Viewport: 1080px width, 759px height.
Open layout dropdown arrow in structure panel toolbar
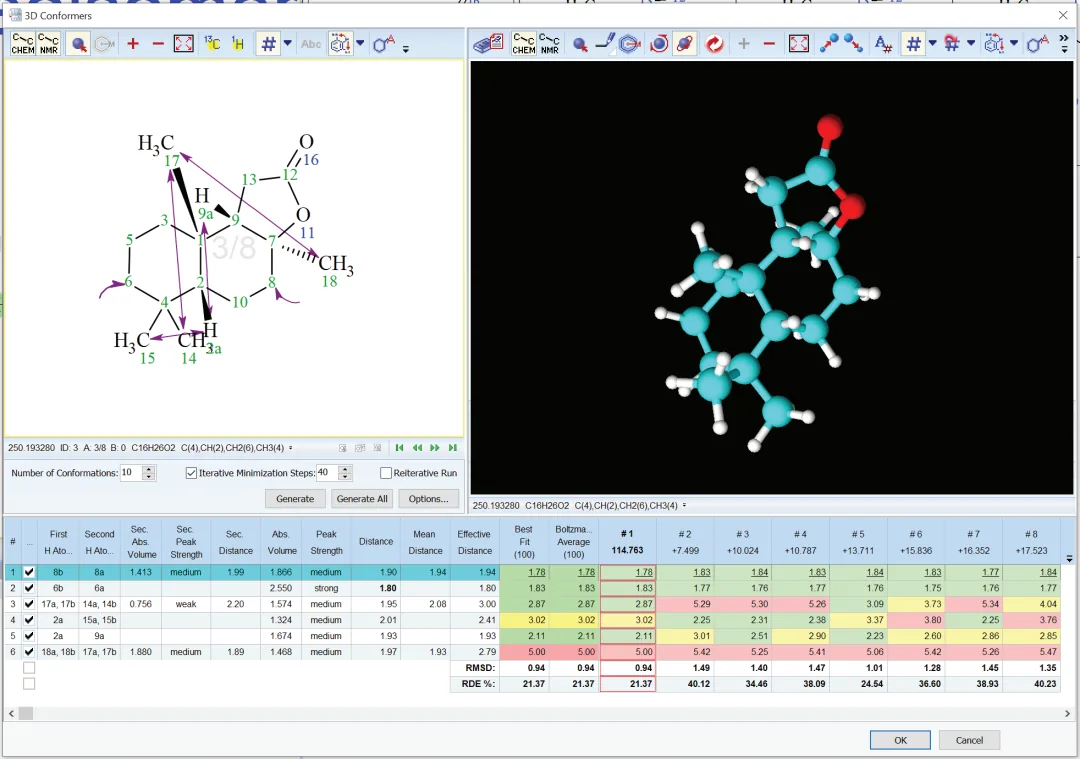pyautogui.click(x=360, y=43)
